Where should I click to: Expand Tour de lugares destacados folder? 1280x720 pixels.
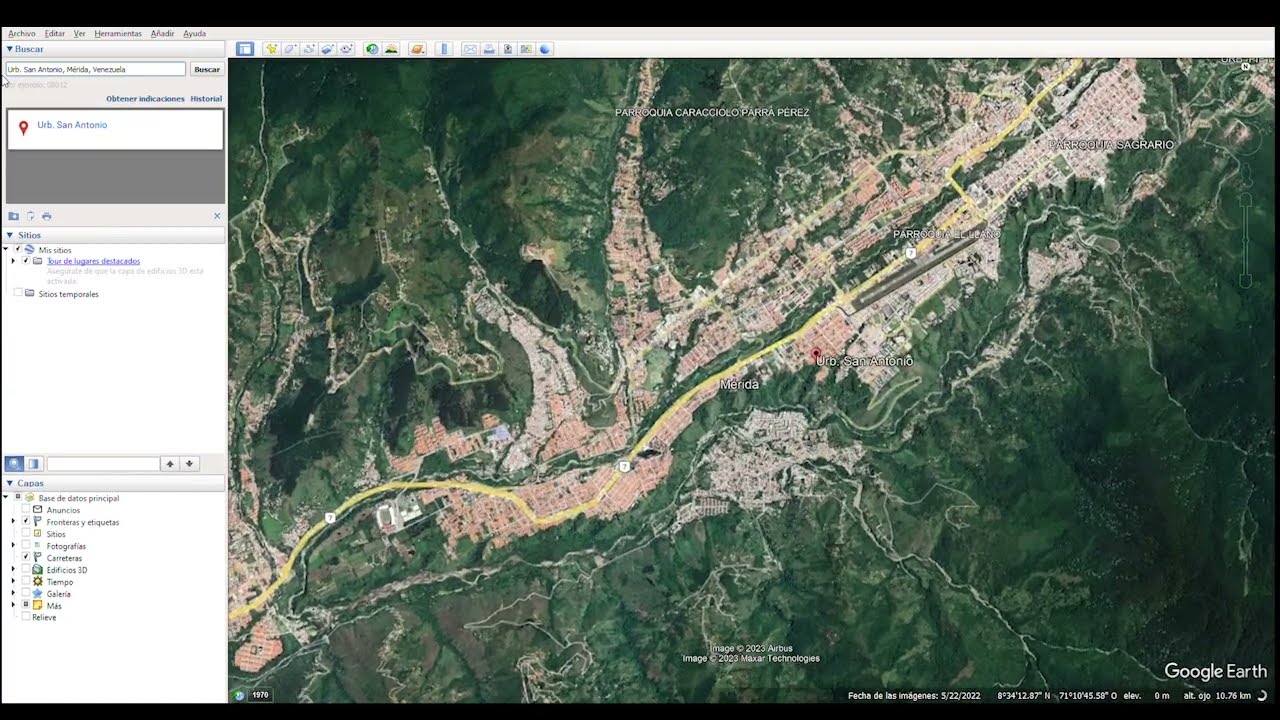pos(13,261)
